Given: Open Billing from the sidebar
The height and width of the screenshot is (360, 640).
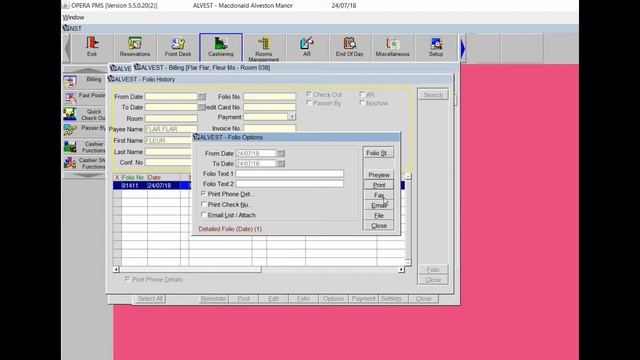Looking at the screenshot, I should pos(85,81).
